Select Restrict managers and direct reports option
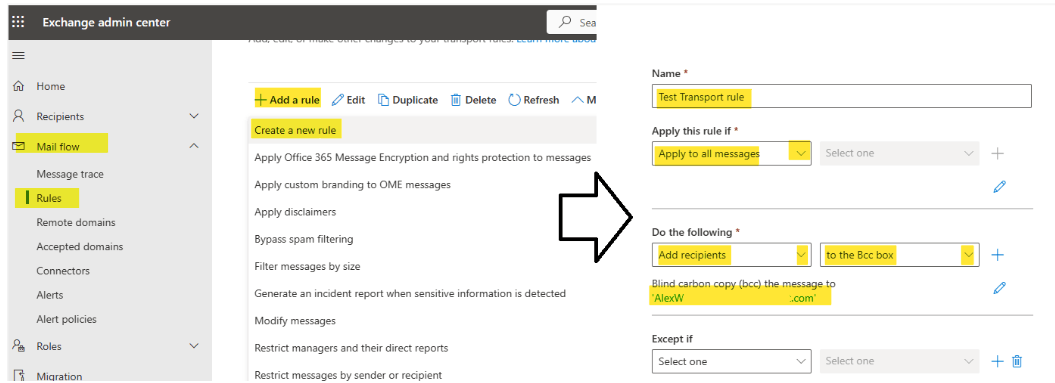 [351, 348]
